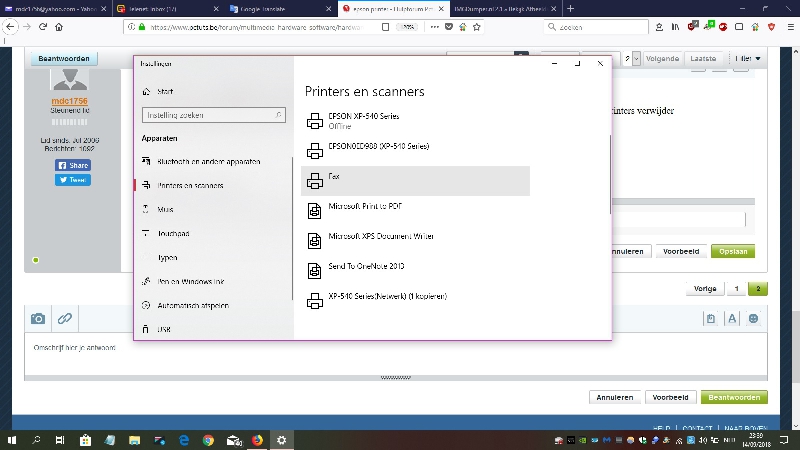The image size is (800, 450).
Task: Go to Start (home) in Settings sidebar
Action: (213, 92)
